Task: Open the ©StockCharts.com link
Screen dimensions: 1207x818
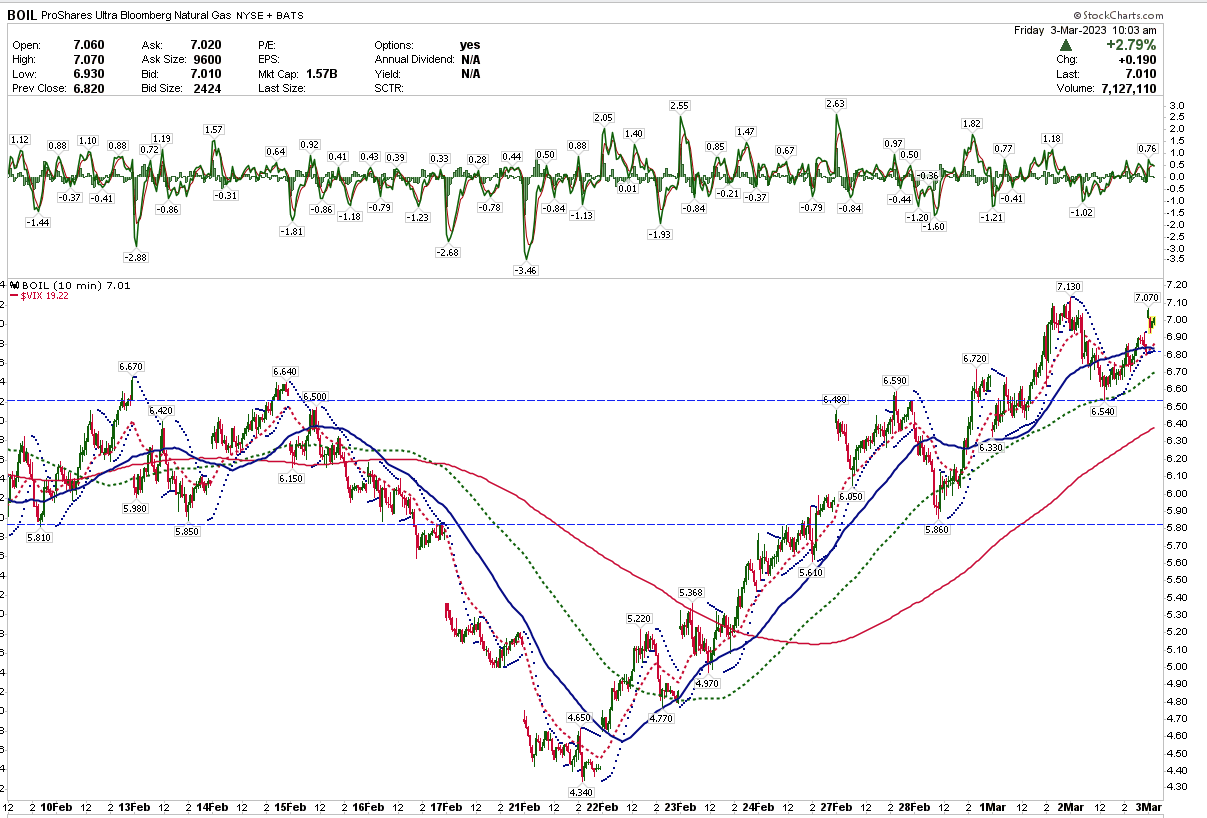Action: pyautogui.click(x=1116, y=16)
